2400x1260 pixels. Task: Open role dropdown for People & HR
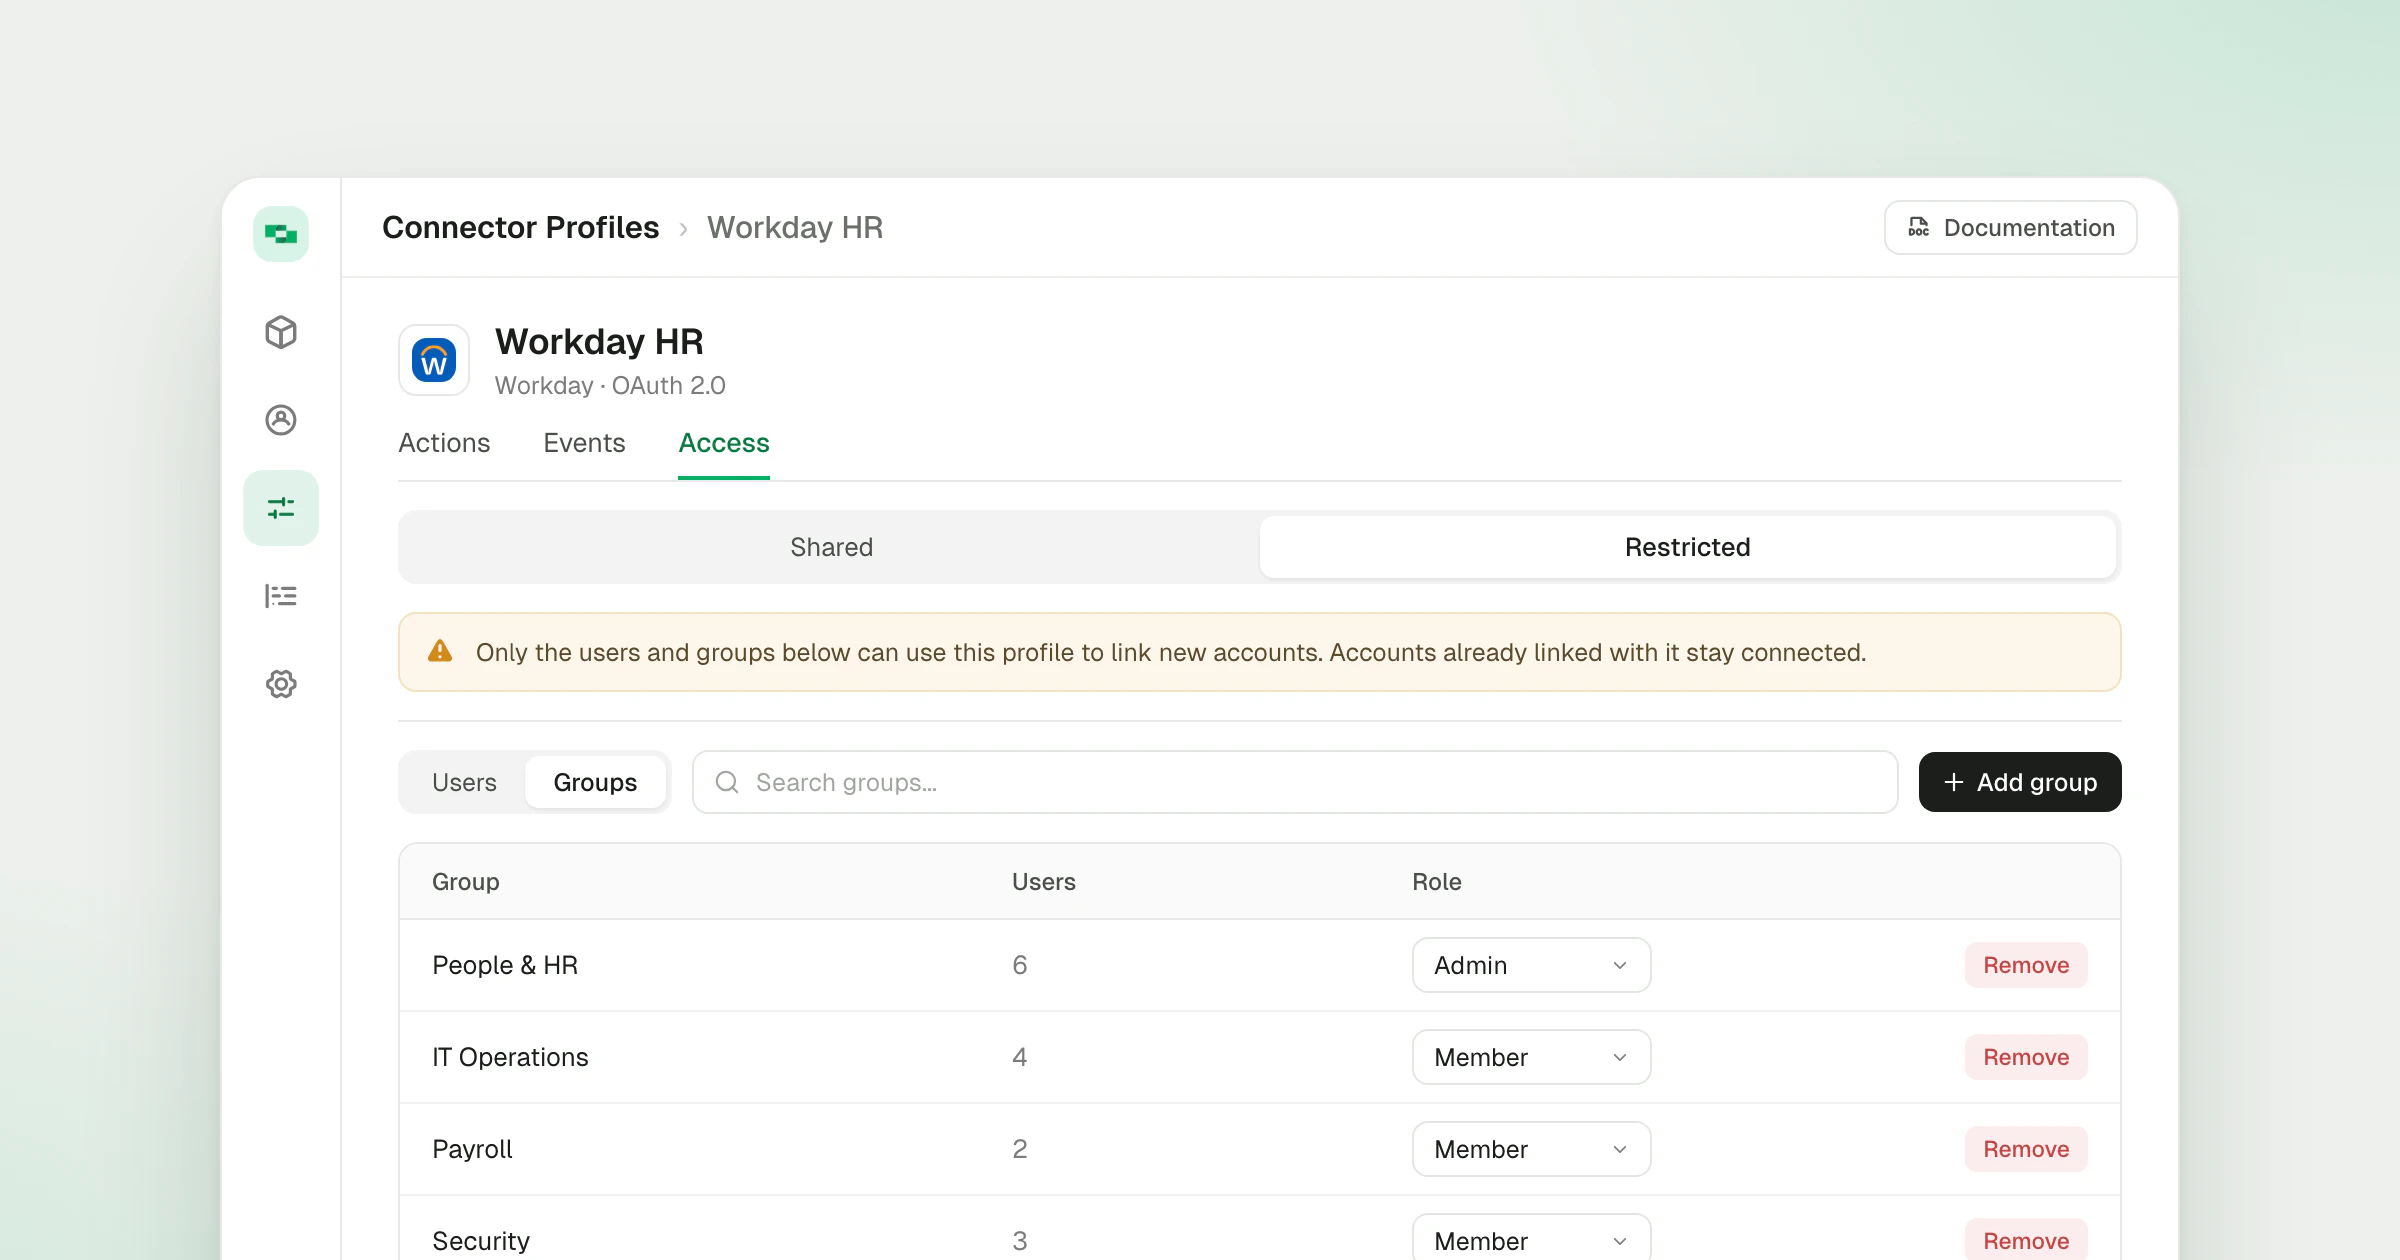click(x=1531, y=965)
